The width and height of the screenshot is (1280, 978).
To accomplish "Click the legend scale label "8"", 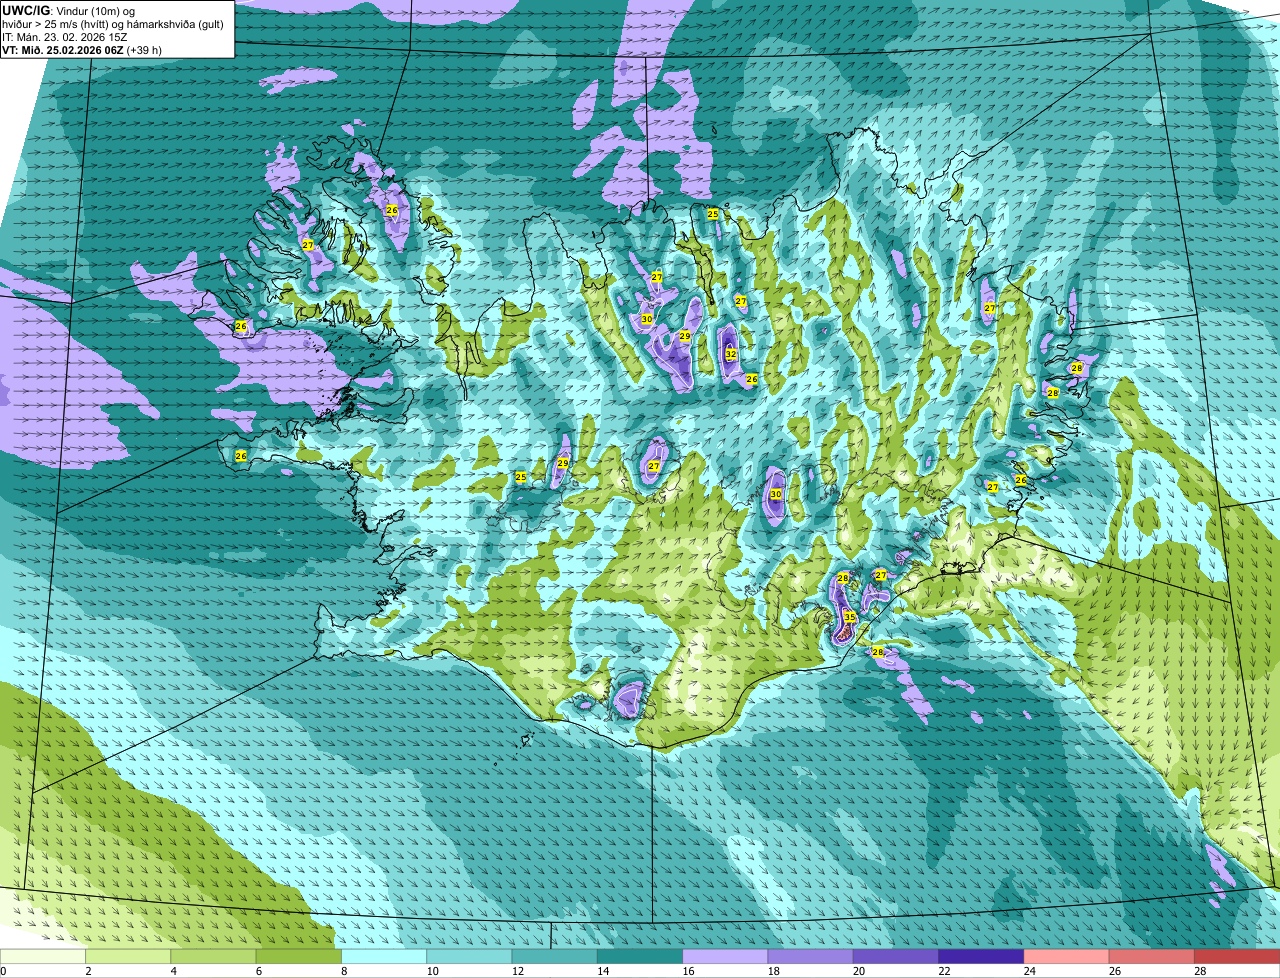I will point(343,971).
